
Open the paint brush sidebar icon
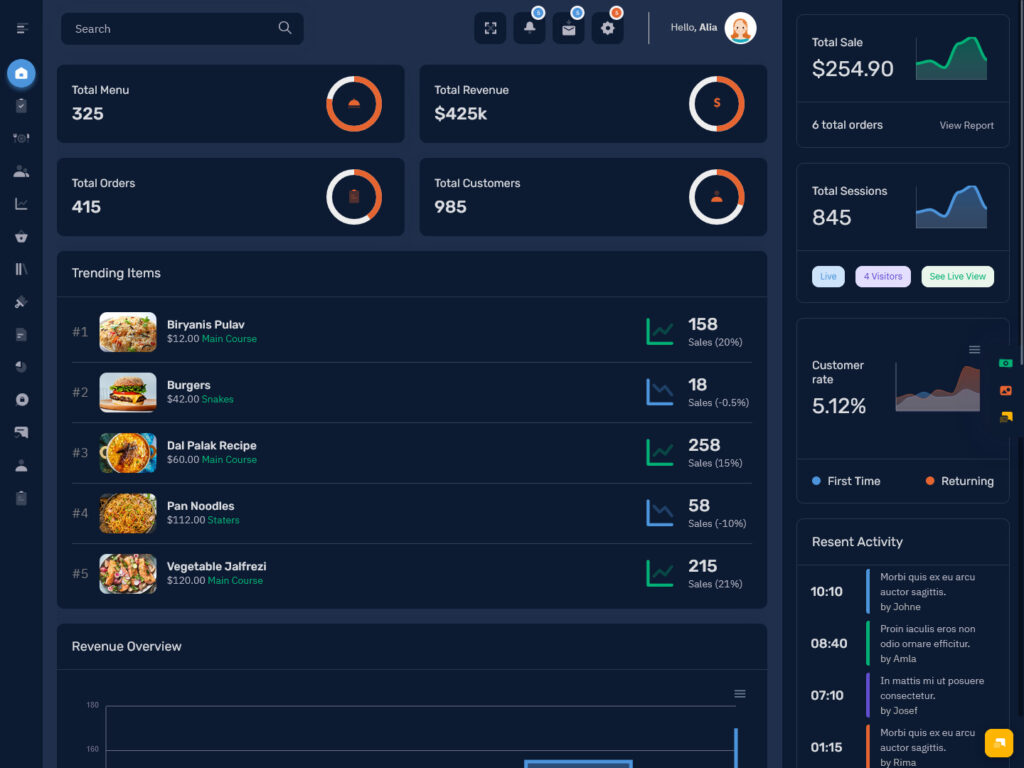click(x=22, y=302)
